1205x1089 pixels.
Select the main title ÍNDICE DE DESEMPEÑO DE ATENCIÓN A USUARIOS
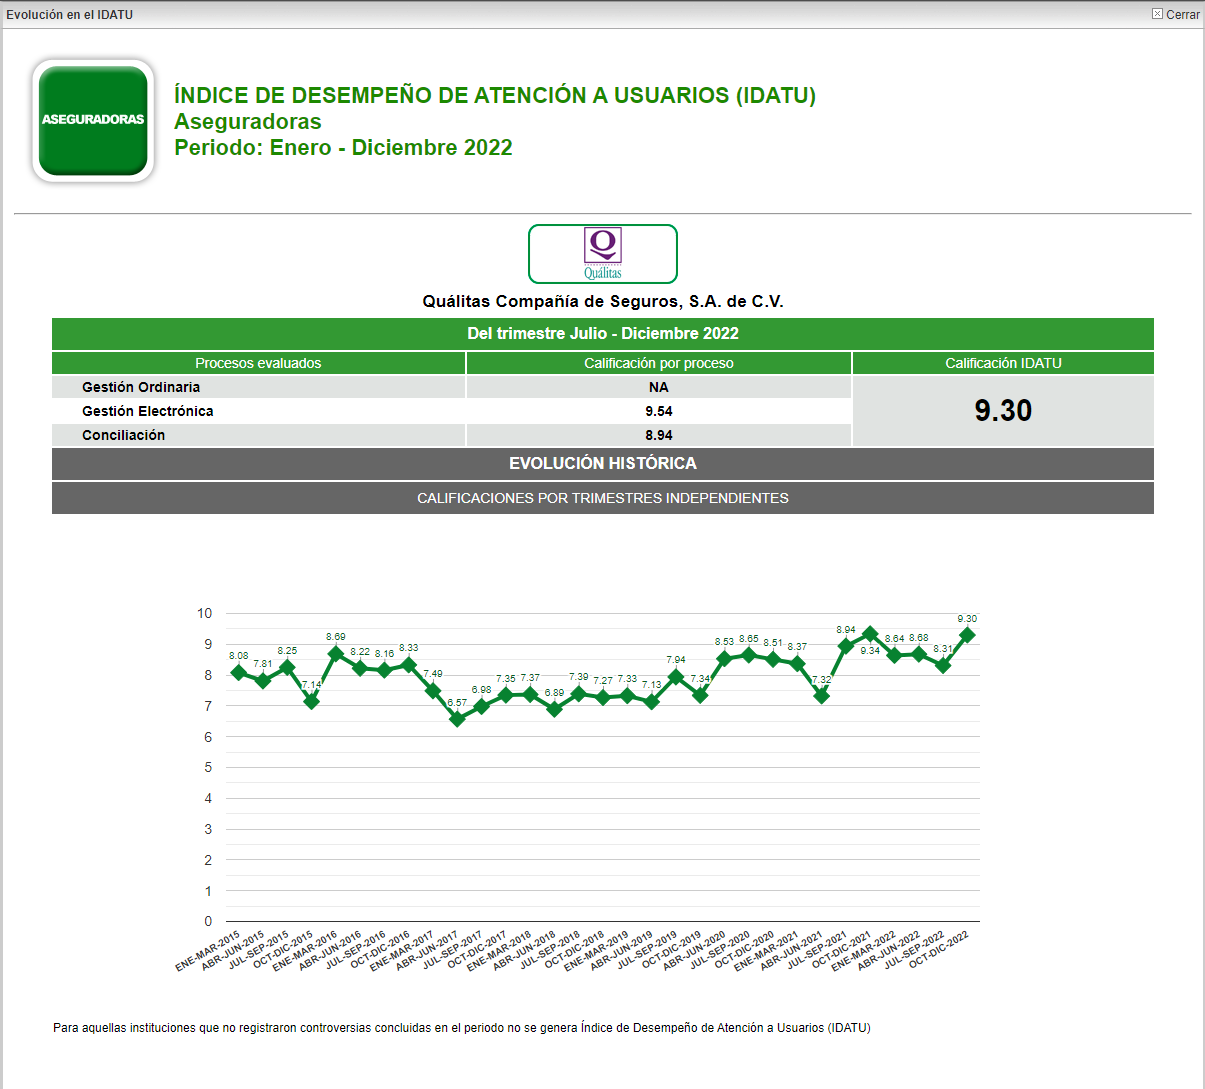(495, 95)
